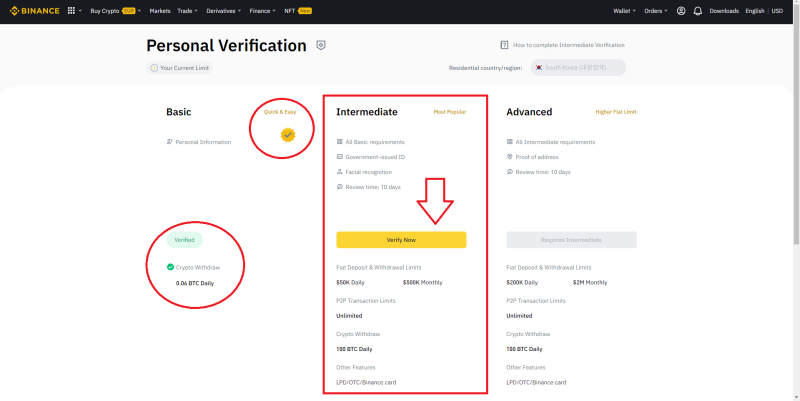Screen dimensions: 800x401
Task: Click the Quick & Easy label
Action: click(x=280, y=112)
